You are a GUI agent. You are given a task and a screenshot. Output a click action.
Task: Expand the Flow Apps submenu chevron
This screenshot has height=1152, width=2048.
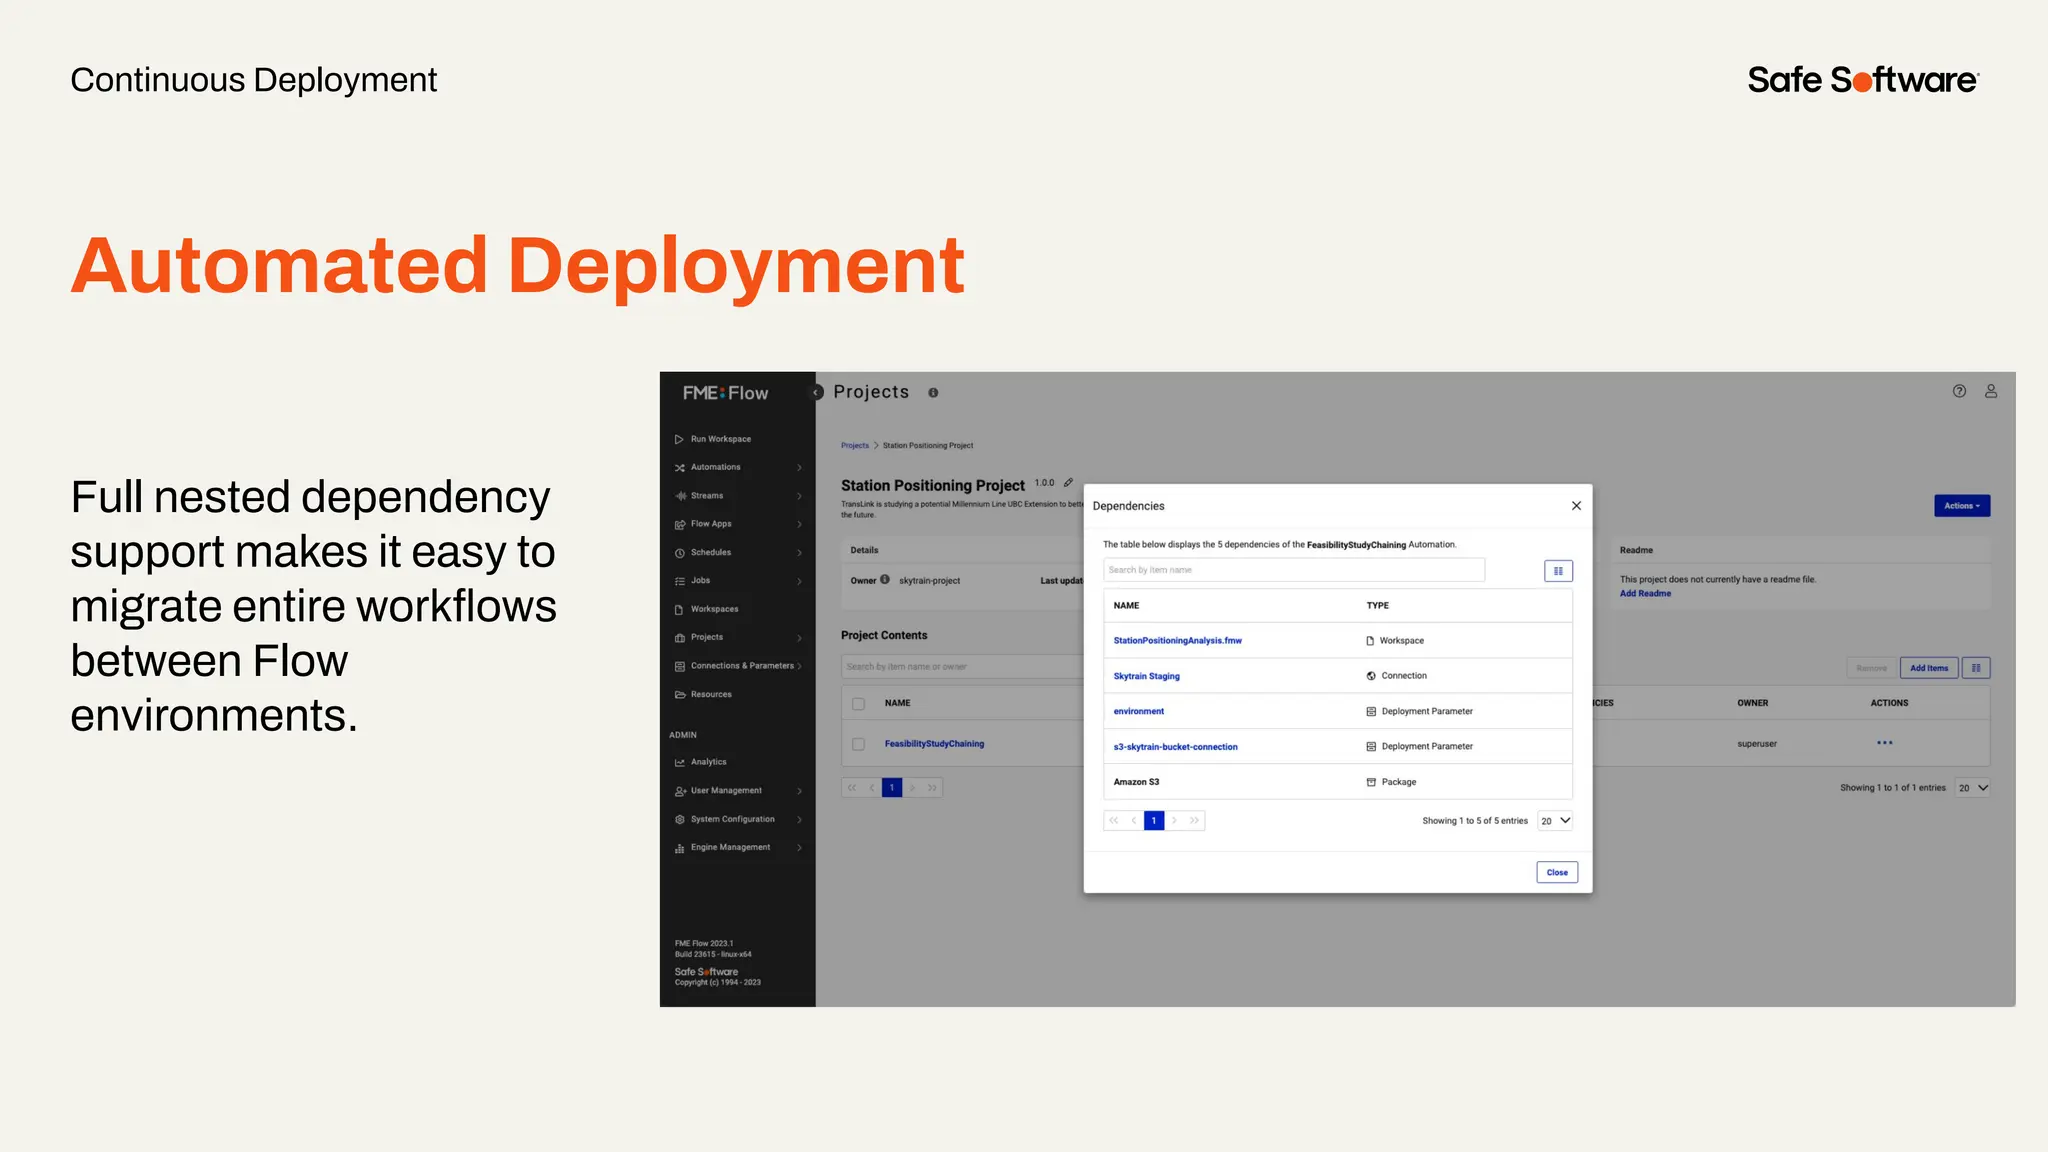[799, 524]
